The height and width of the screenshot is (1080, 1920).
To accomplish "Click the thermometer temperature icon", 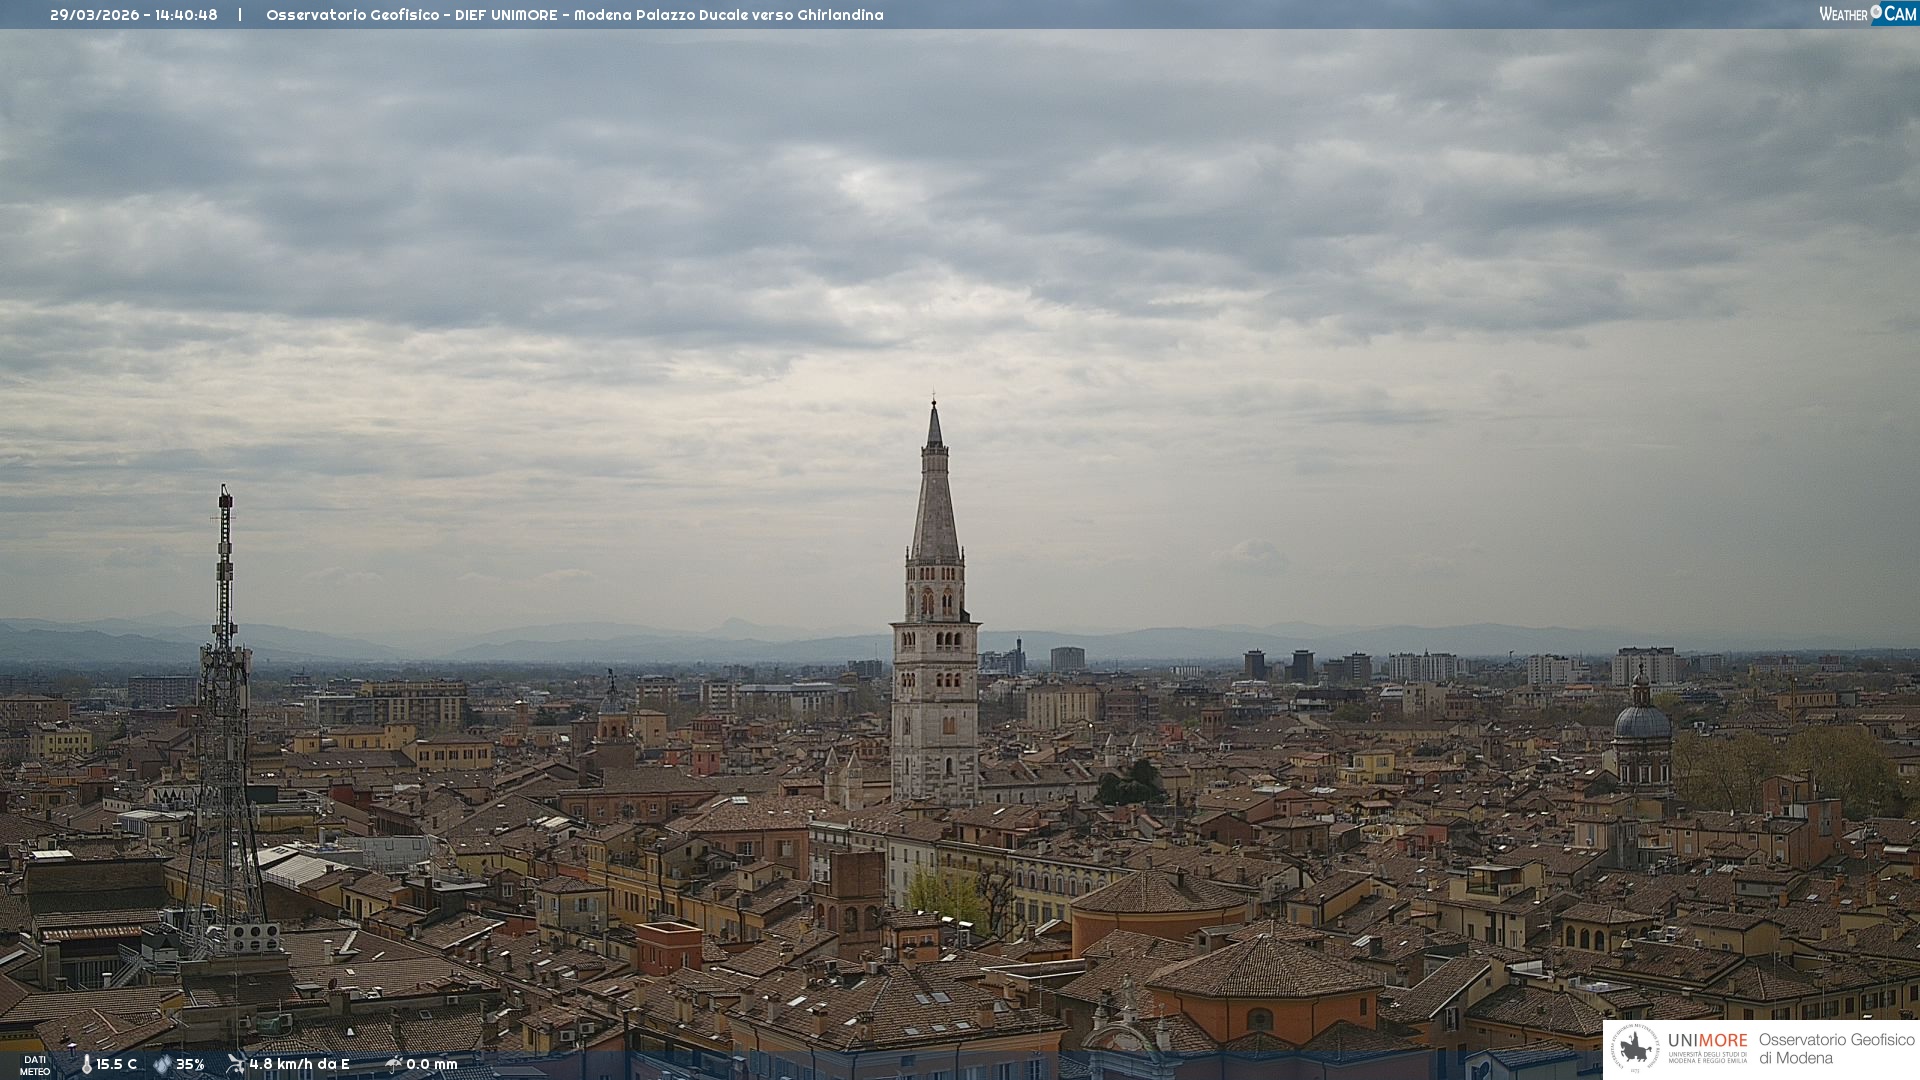I will coord(86,1064).
